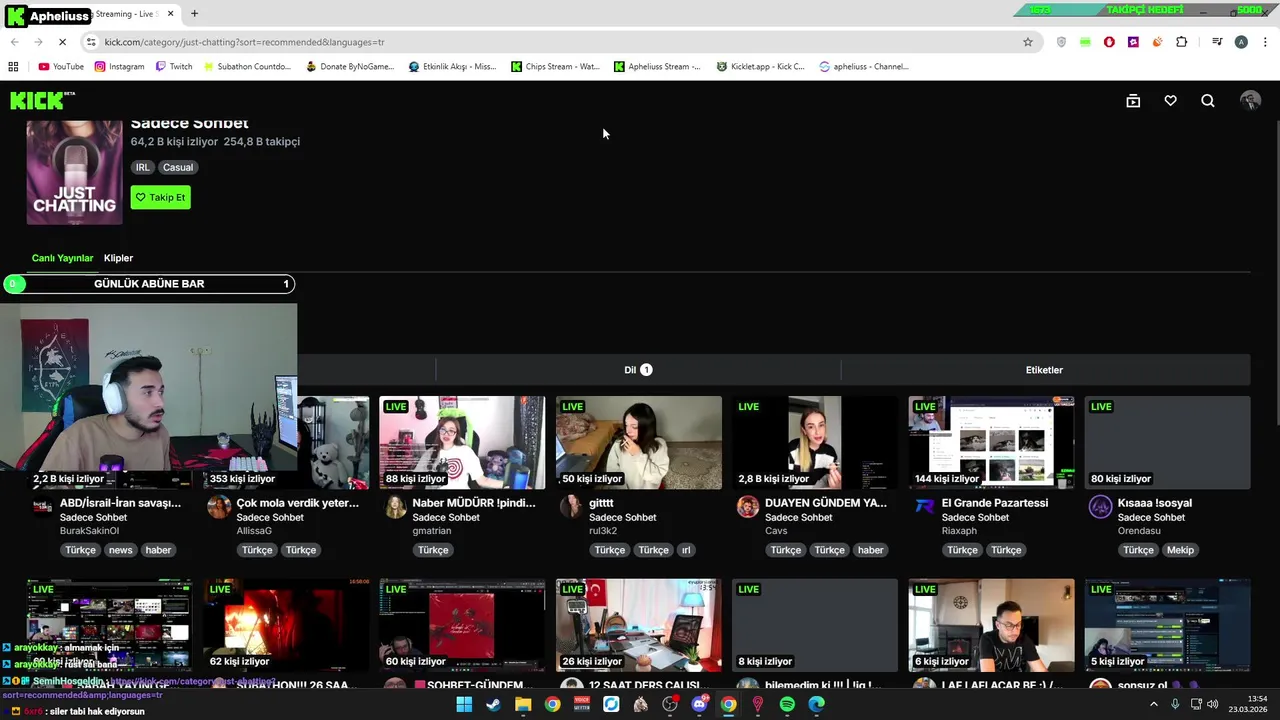The image size is (1280, 720).
Task: View site information icon in address bar
Action: click(91, 42)
